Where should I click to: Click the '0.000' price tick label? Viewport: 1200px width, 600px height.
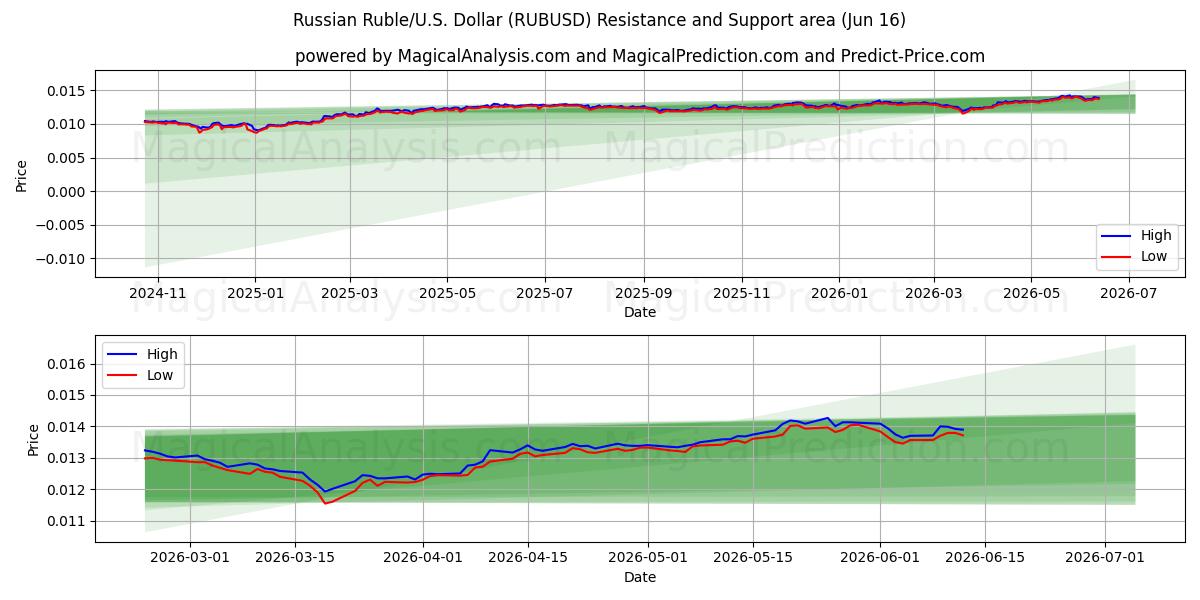coord(67,192)
